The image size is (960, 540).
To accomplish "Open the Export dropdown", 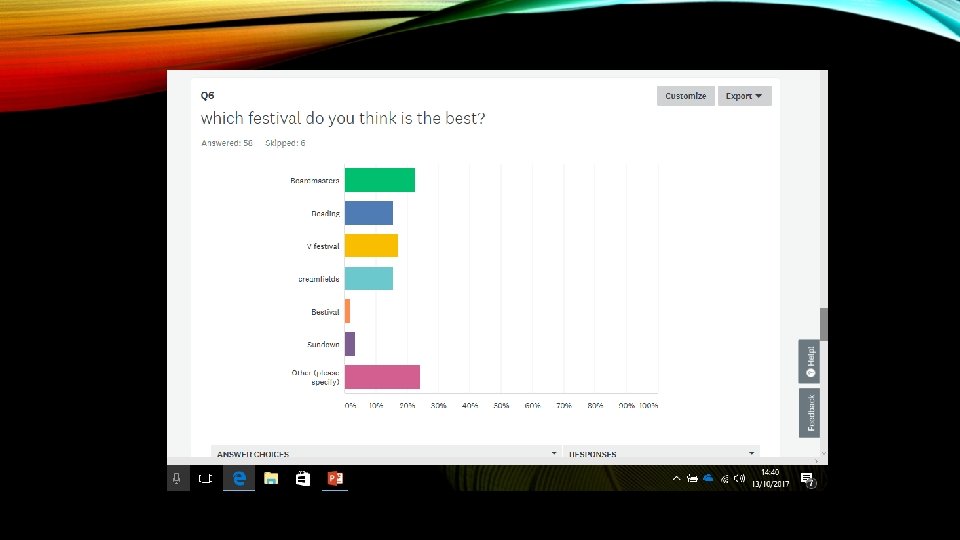I will (744, 96).
